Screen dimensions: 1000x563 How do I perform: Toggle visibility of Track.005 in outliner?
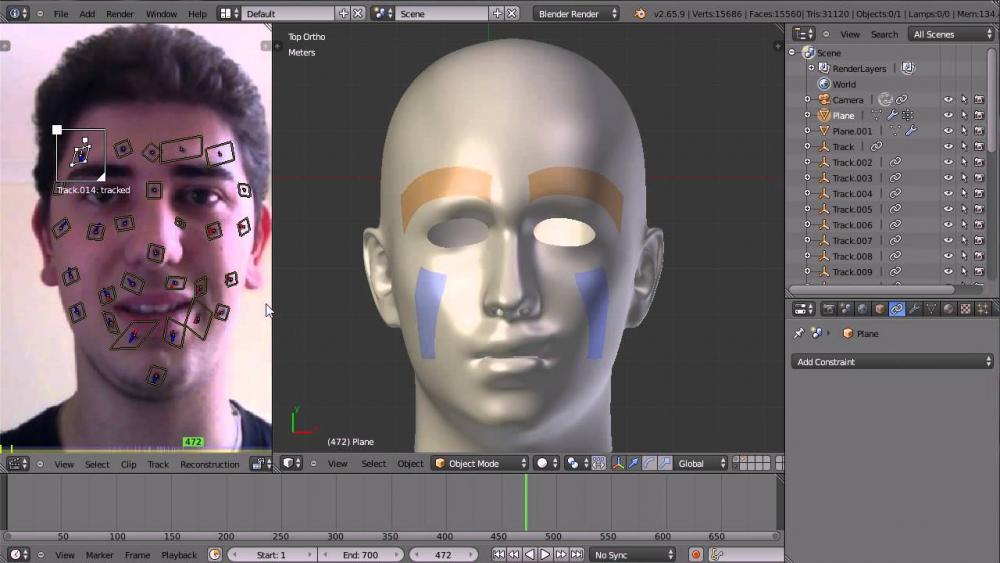(948, 210)
